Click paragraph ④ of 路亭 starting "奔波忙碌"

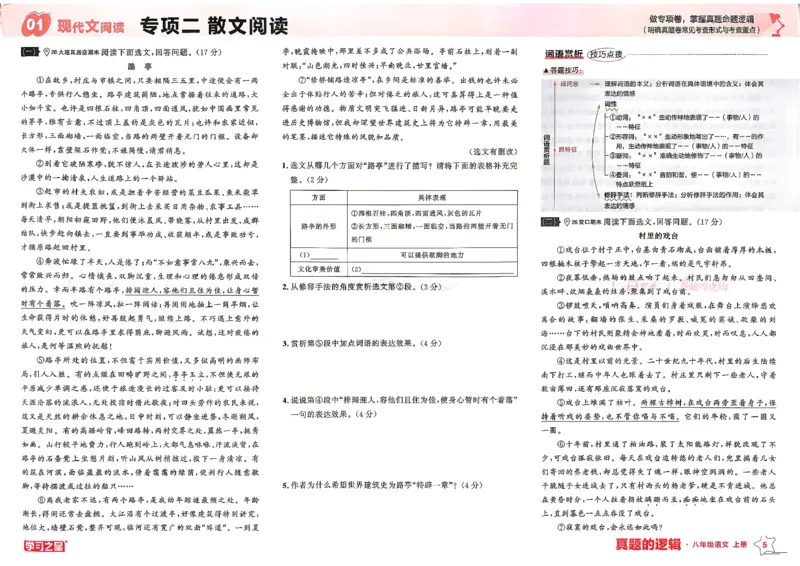click(x=140, y=304)
